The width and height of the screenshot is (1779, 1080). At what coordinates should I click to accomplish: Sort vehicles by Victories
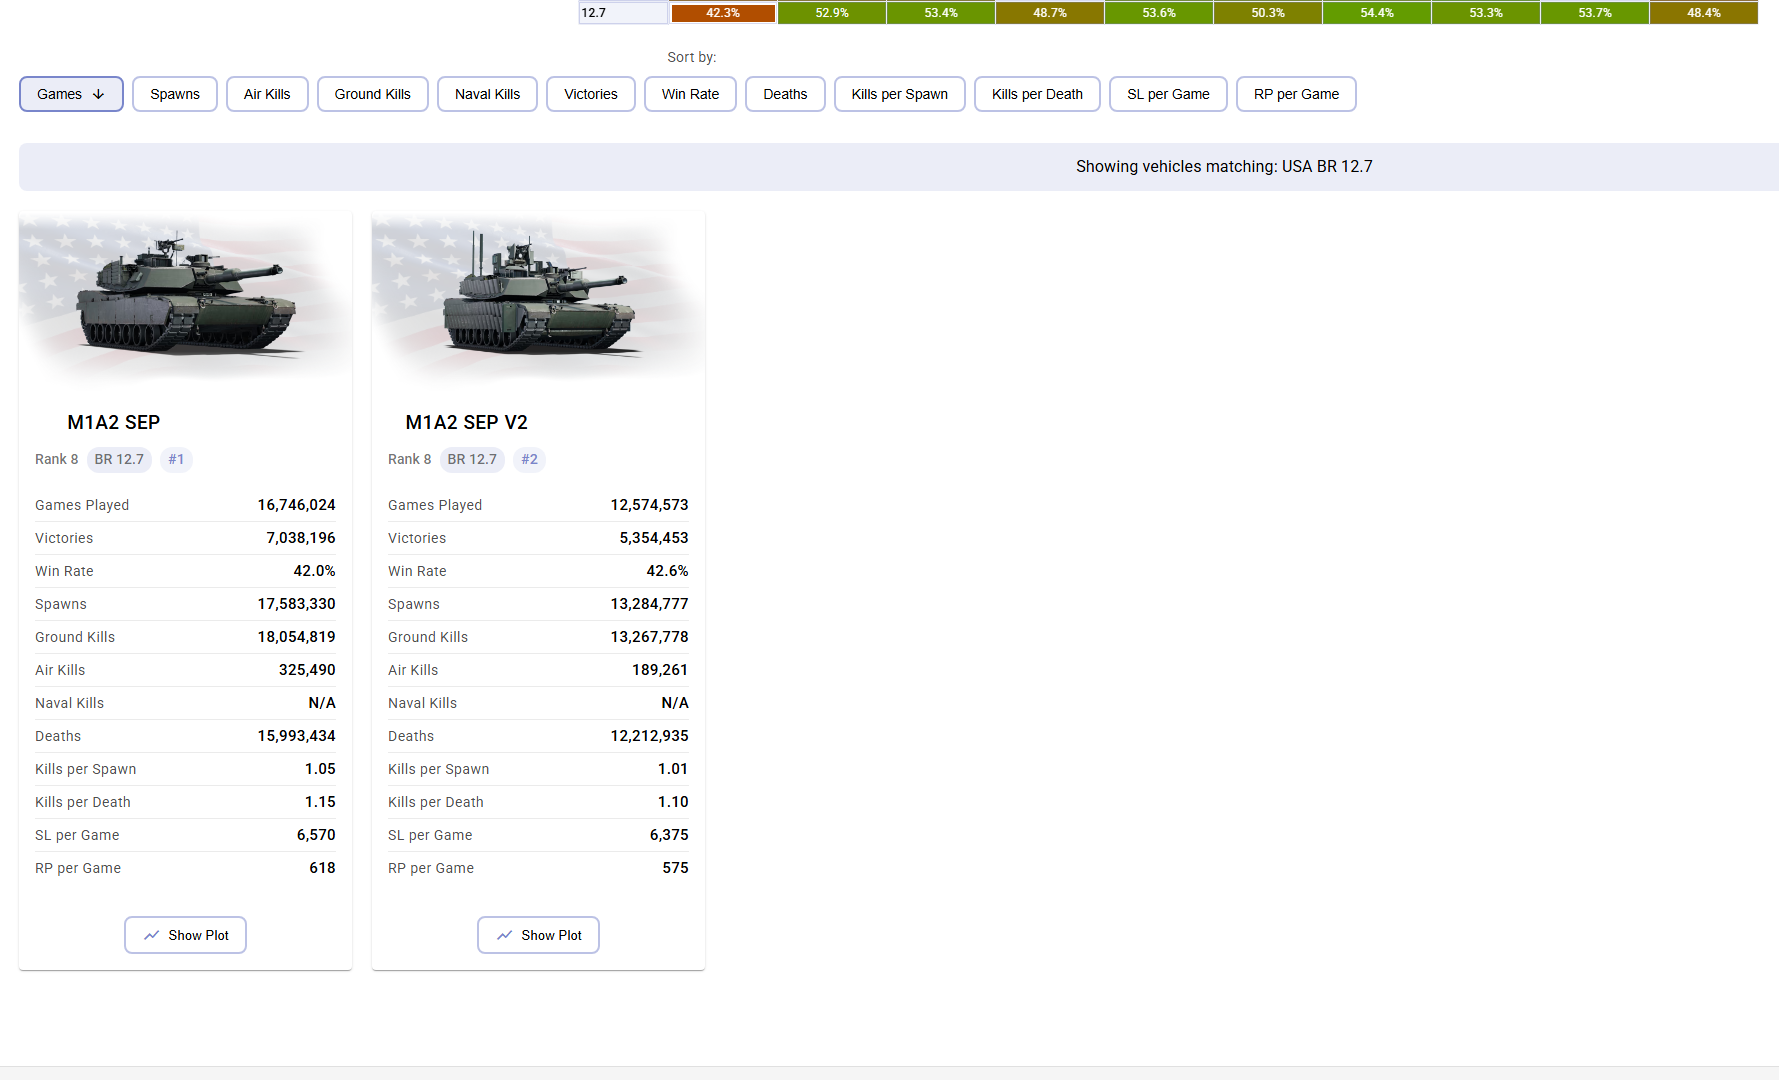[591, 94]
